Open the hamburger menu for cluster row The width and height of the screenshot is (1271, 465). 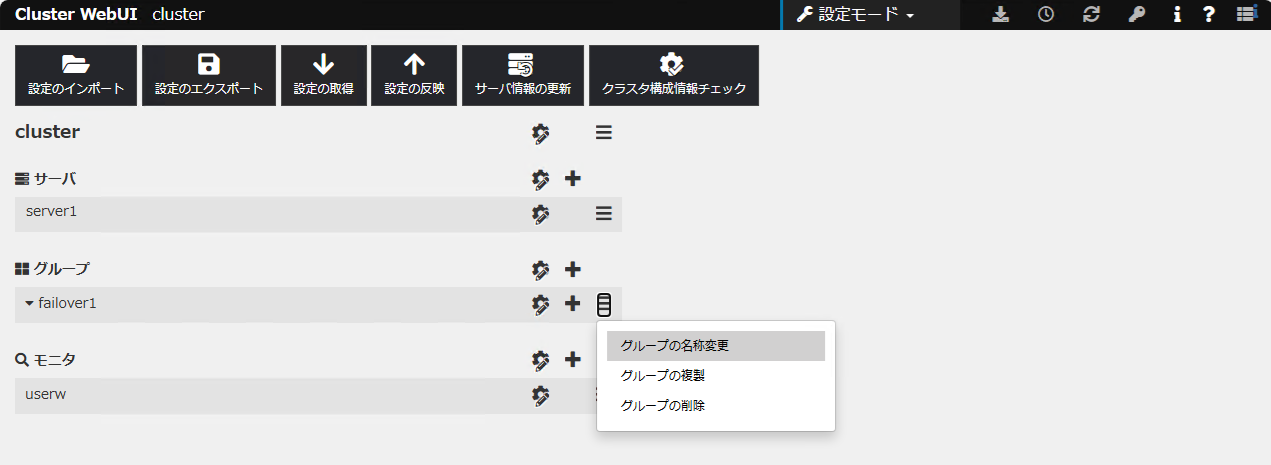pyautogui.click(x=604, y=132)
